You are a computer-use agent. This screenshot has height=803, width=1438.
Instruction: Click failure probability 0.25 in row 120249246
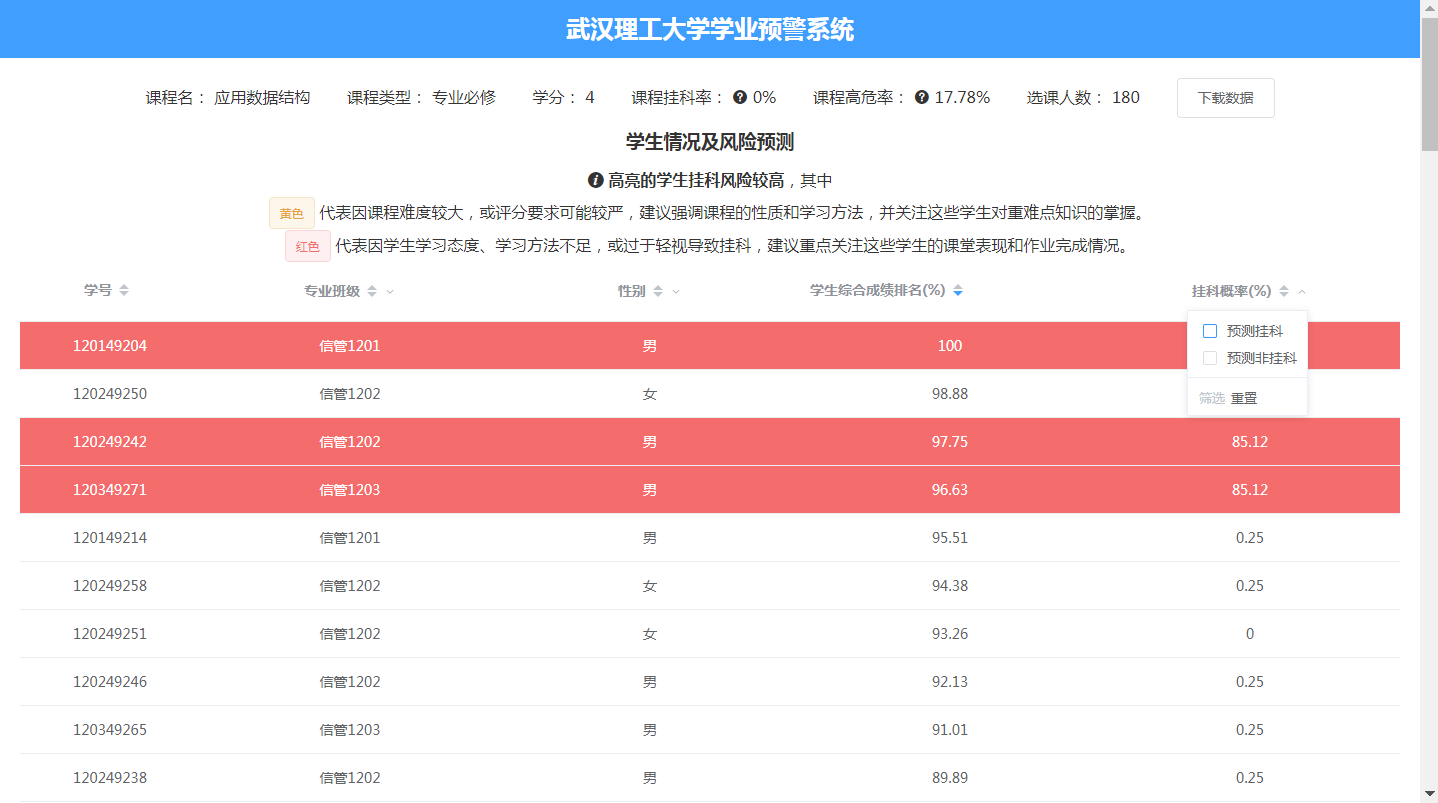(1250, 682)
